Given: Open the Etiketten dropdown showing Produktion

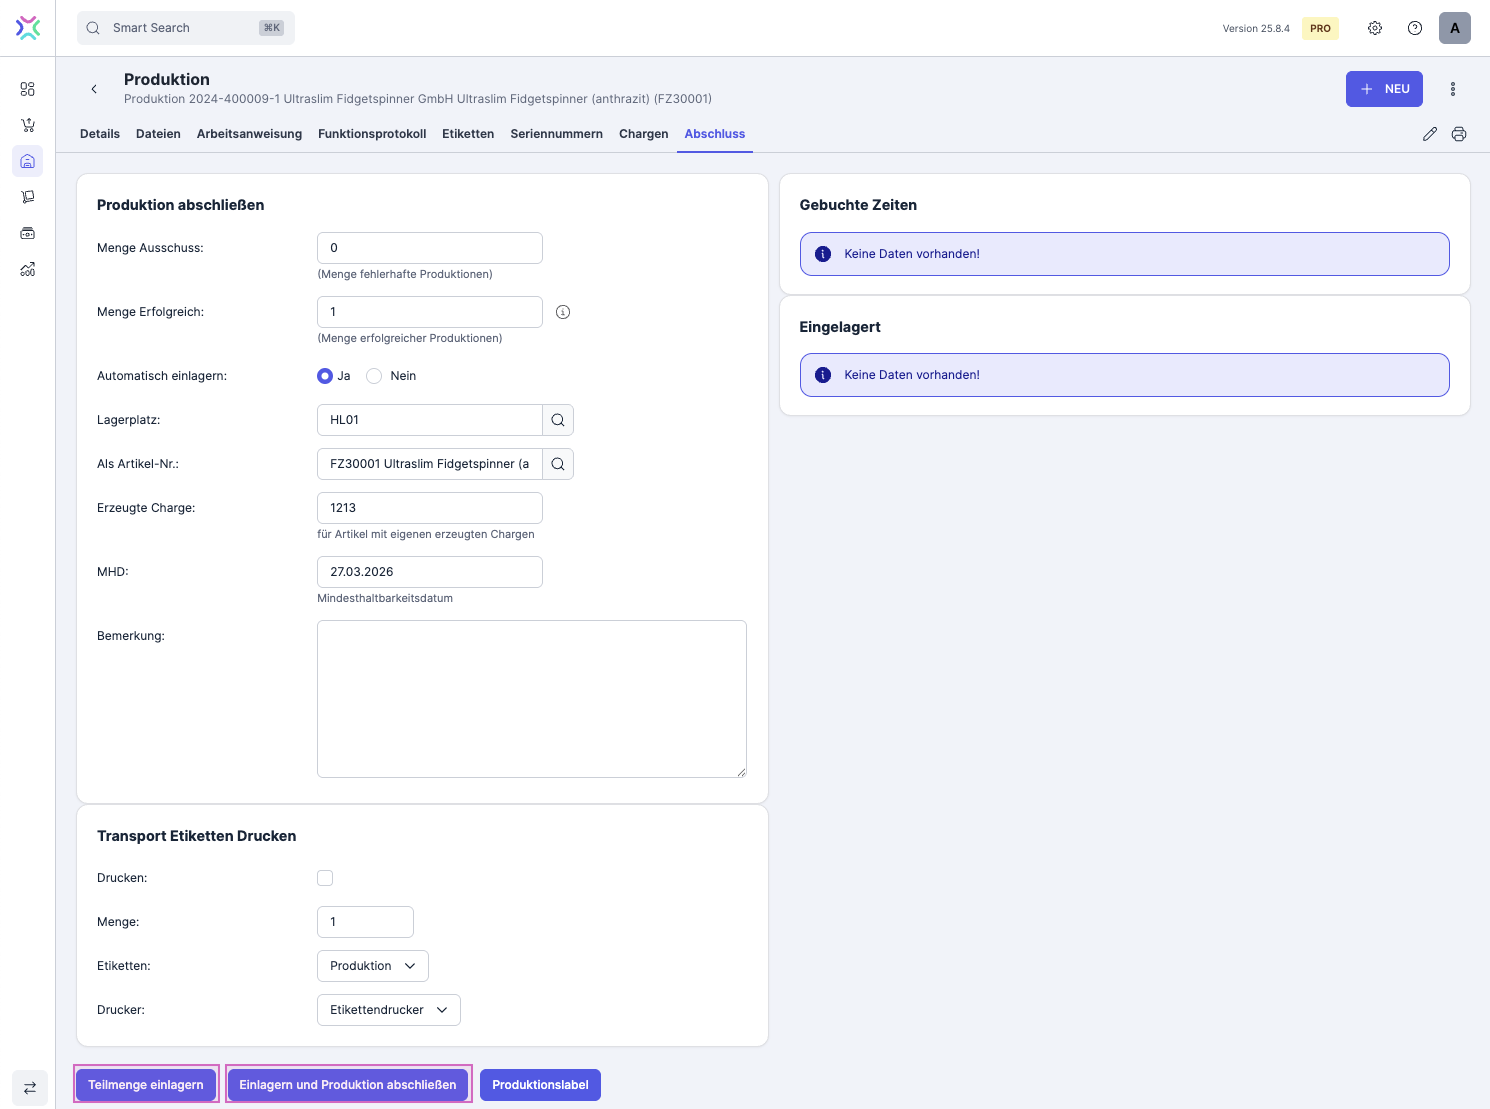Looking at the screenshot, I should click(372, 966).
